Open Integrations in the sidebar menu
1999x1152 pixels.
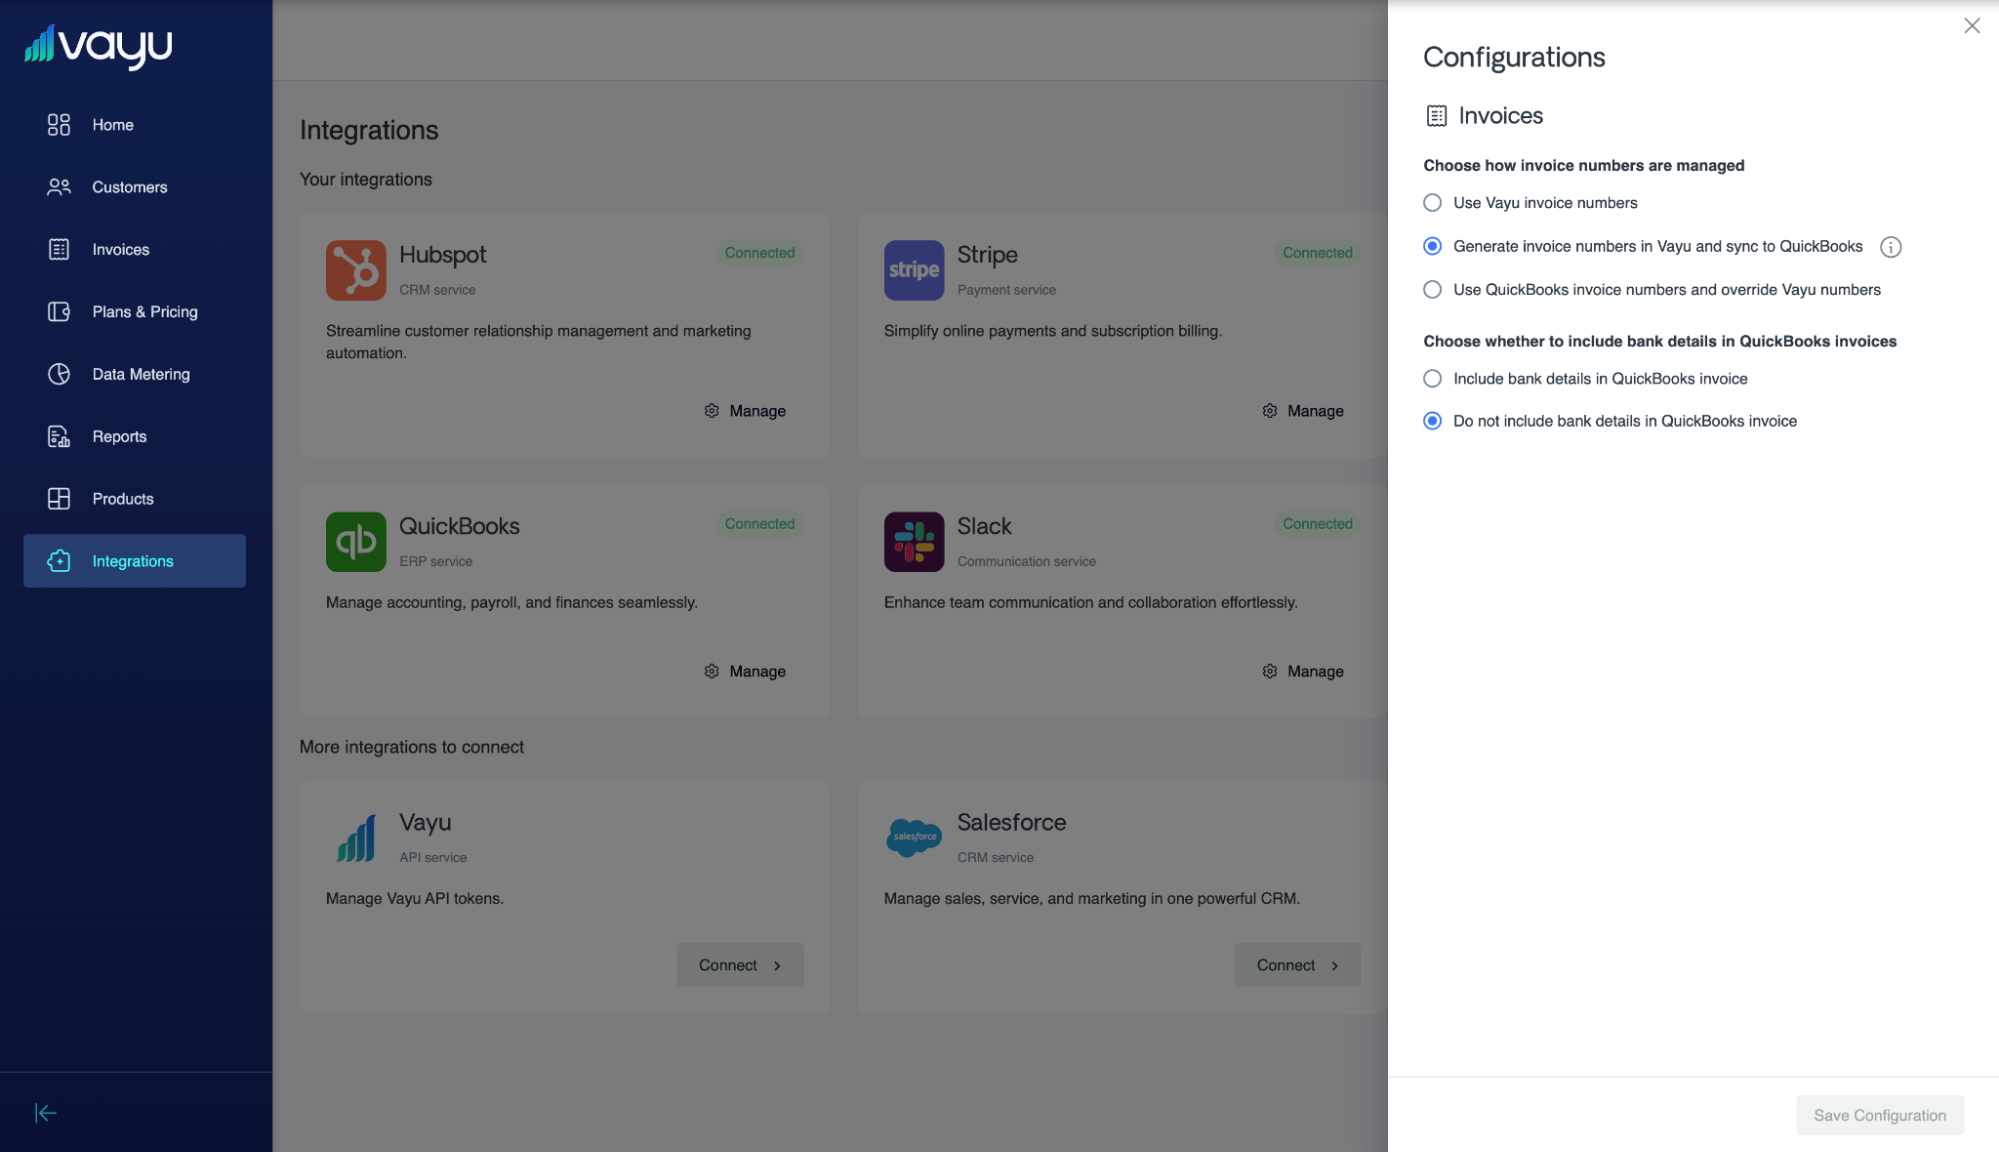coord(133,561)
